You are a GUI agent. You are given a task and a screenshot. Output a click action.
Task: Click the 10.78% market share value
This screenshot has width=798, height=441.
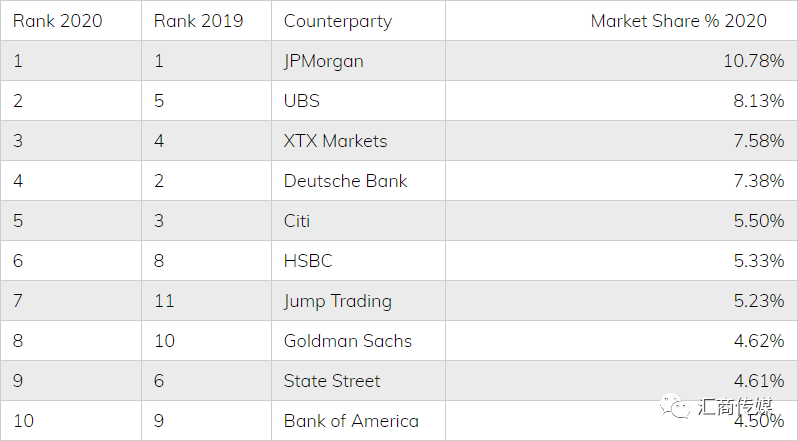(x=754, y=61)
